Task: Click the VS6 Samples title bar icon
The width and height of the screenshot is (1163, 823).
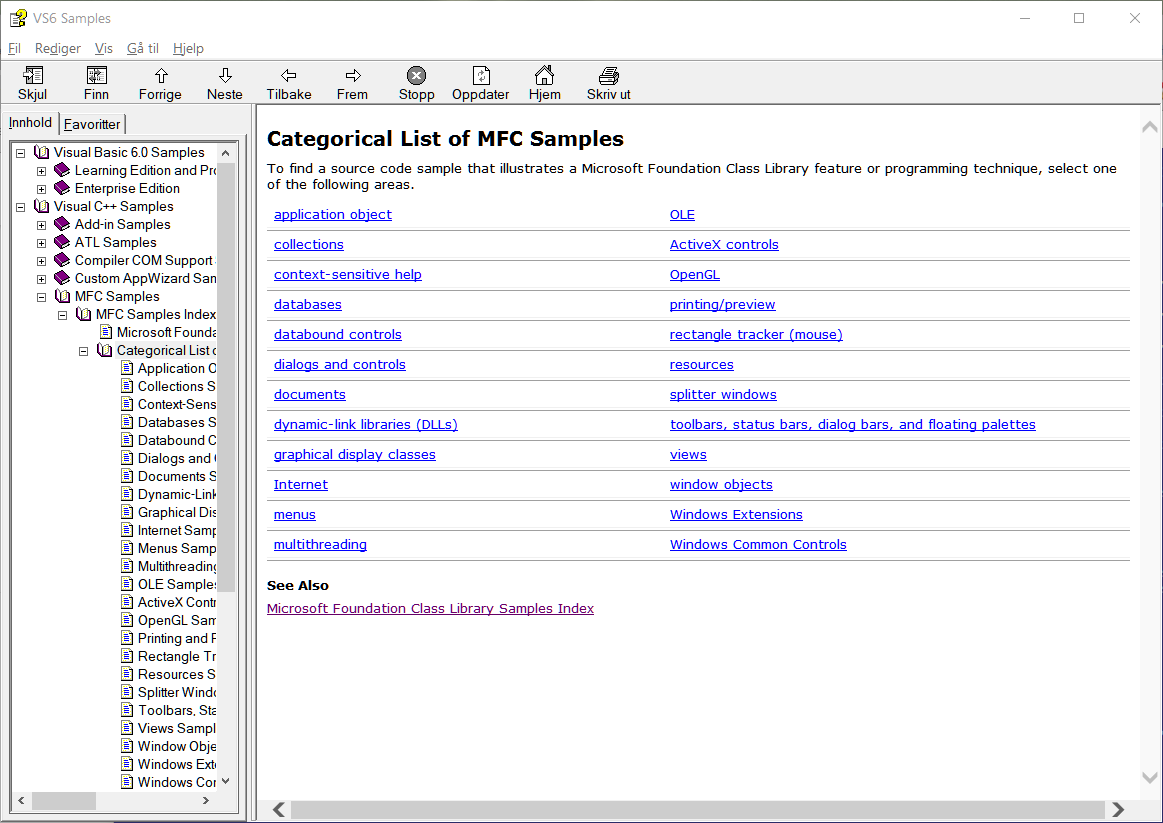Action: pos(18,18)
